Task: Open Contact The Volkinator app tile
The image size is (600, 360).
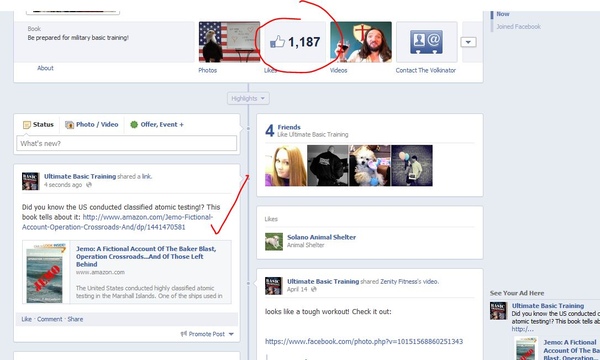Action: 427,42
